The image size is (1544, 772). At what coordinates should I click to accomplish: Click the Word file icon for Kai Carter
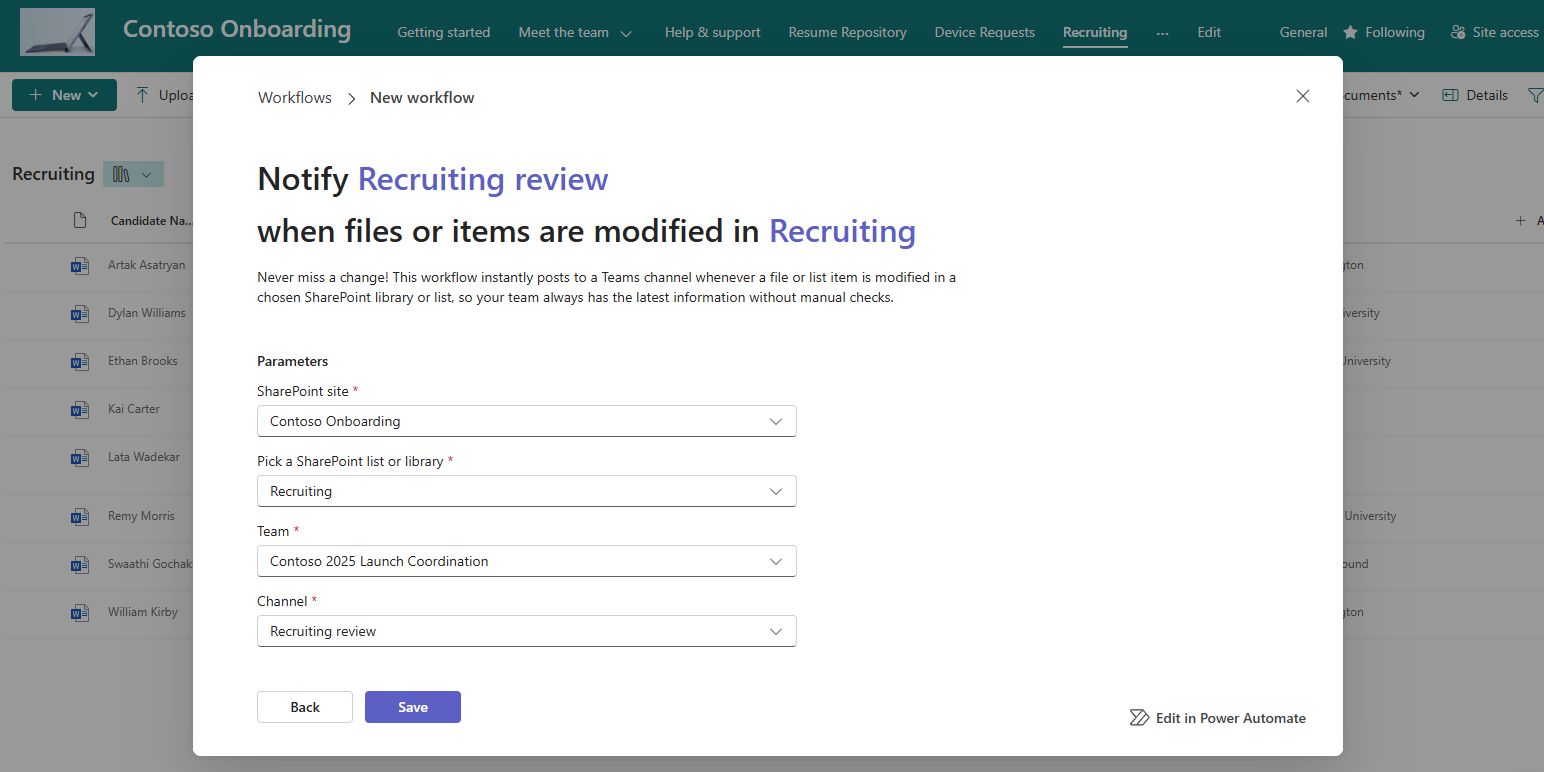tap(80, 410)
